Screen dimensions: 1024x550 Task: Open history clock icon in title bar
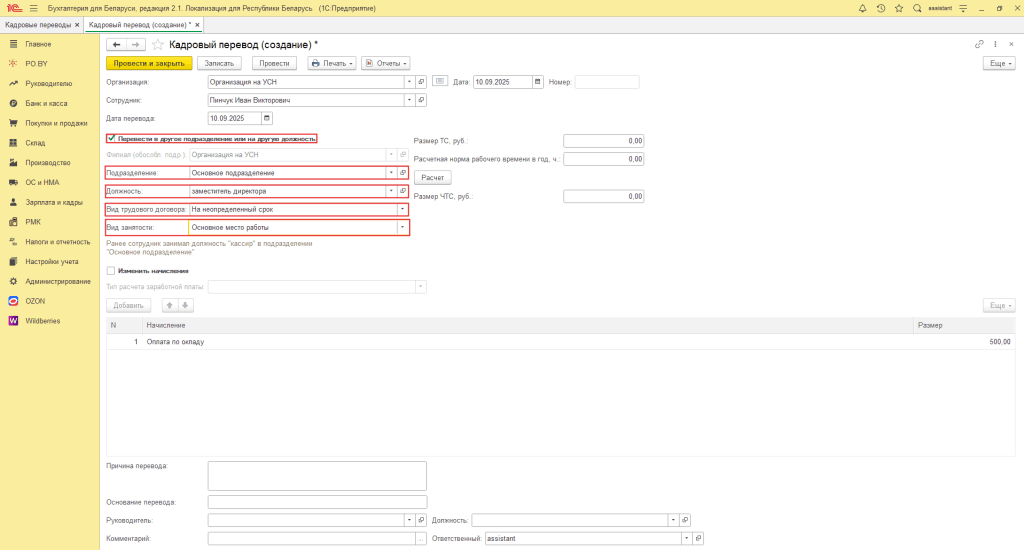coord(880,8)
